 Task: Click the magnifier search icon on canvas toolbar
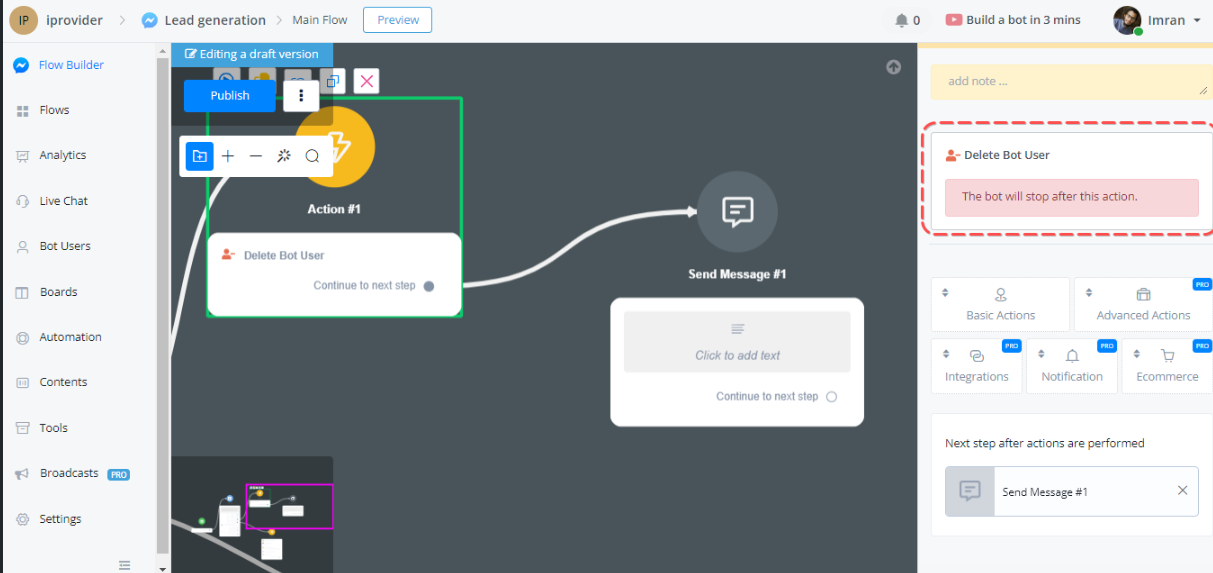(x=312, y=156)
